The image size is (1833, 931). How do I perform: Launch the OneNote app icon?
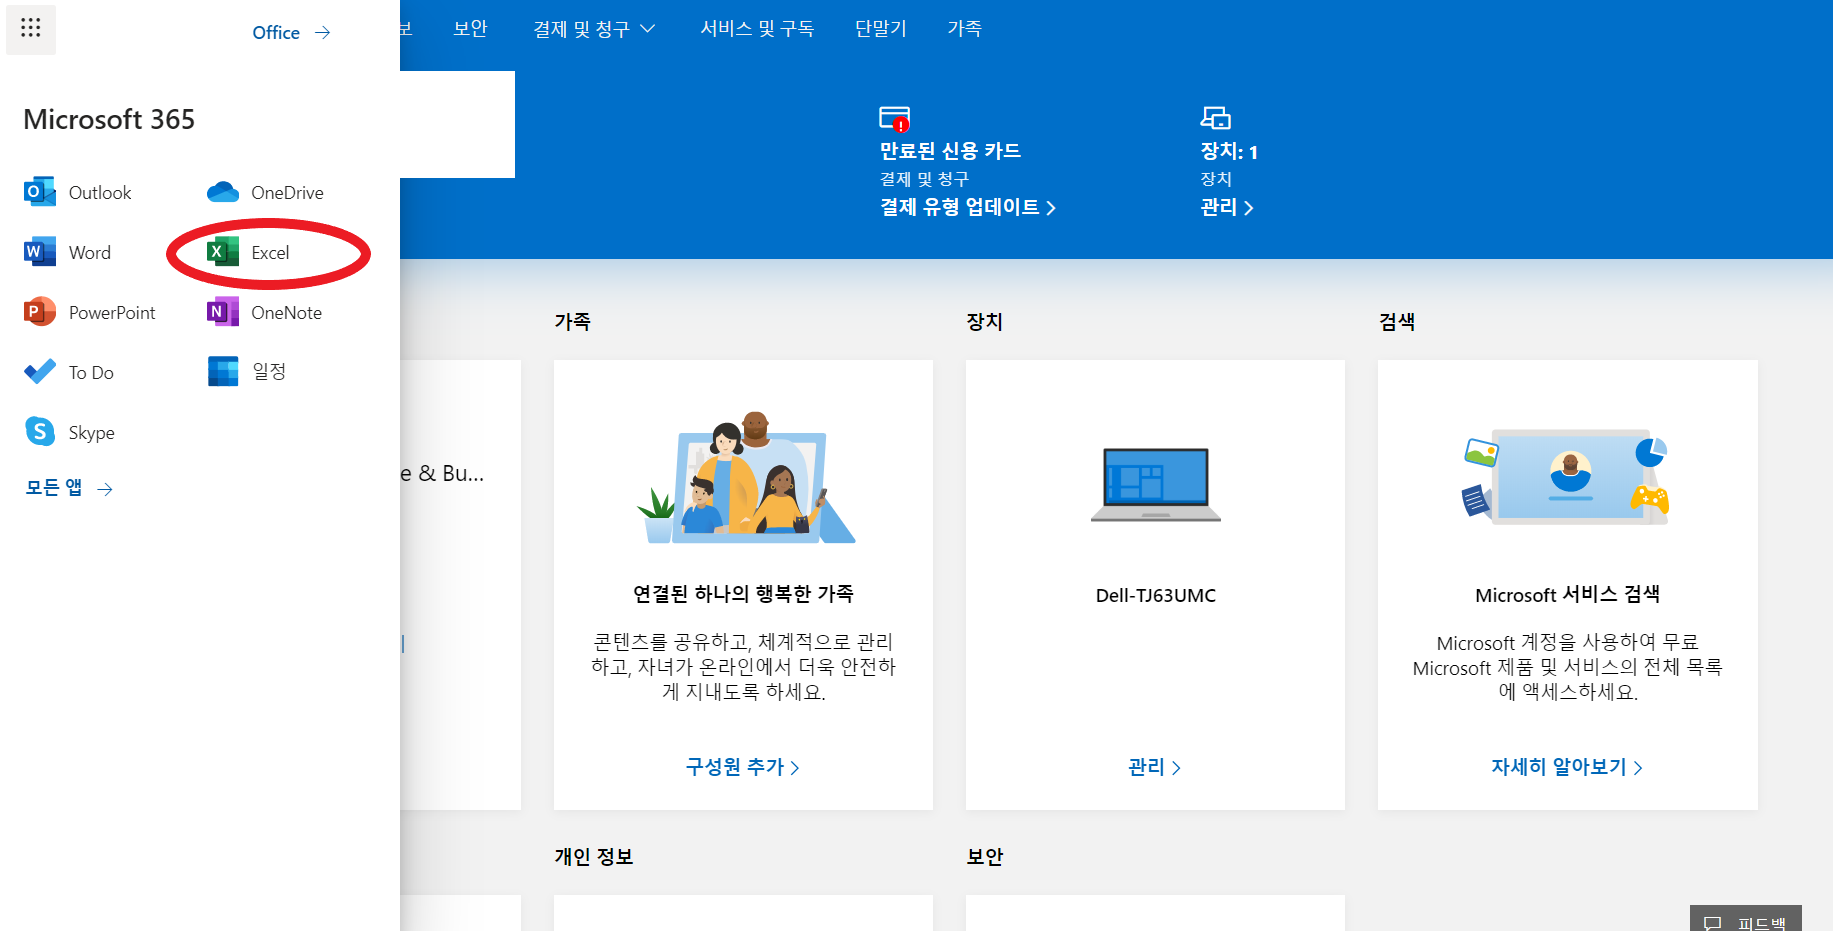pos(222,312)
